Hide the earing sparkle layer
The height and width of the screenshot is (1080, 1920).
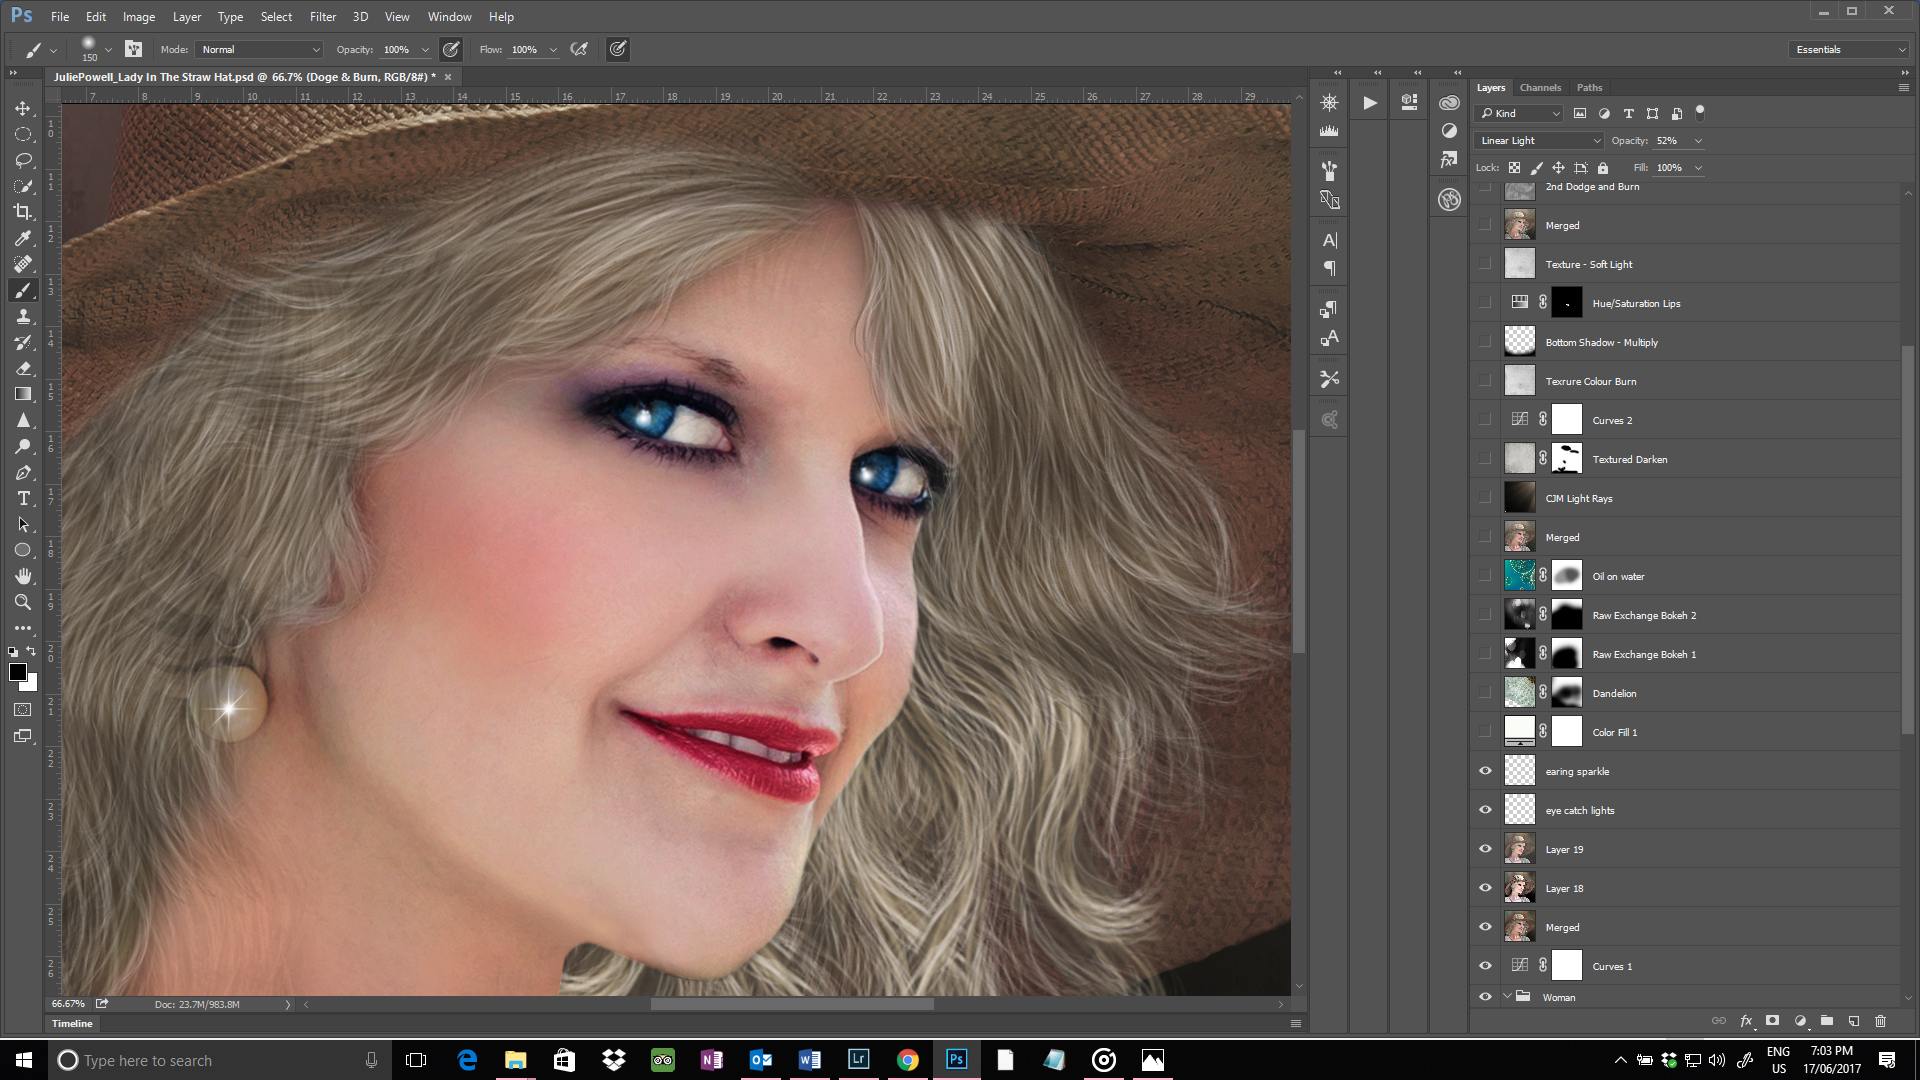coord(1485,771)
